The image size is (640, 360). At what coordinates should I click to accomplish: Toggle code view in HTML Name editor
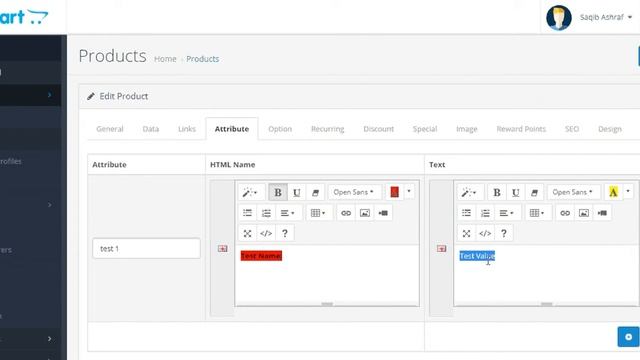coord(266,233)
